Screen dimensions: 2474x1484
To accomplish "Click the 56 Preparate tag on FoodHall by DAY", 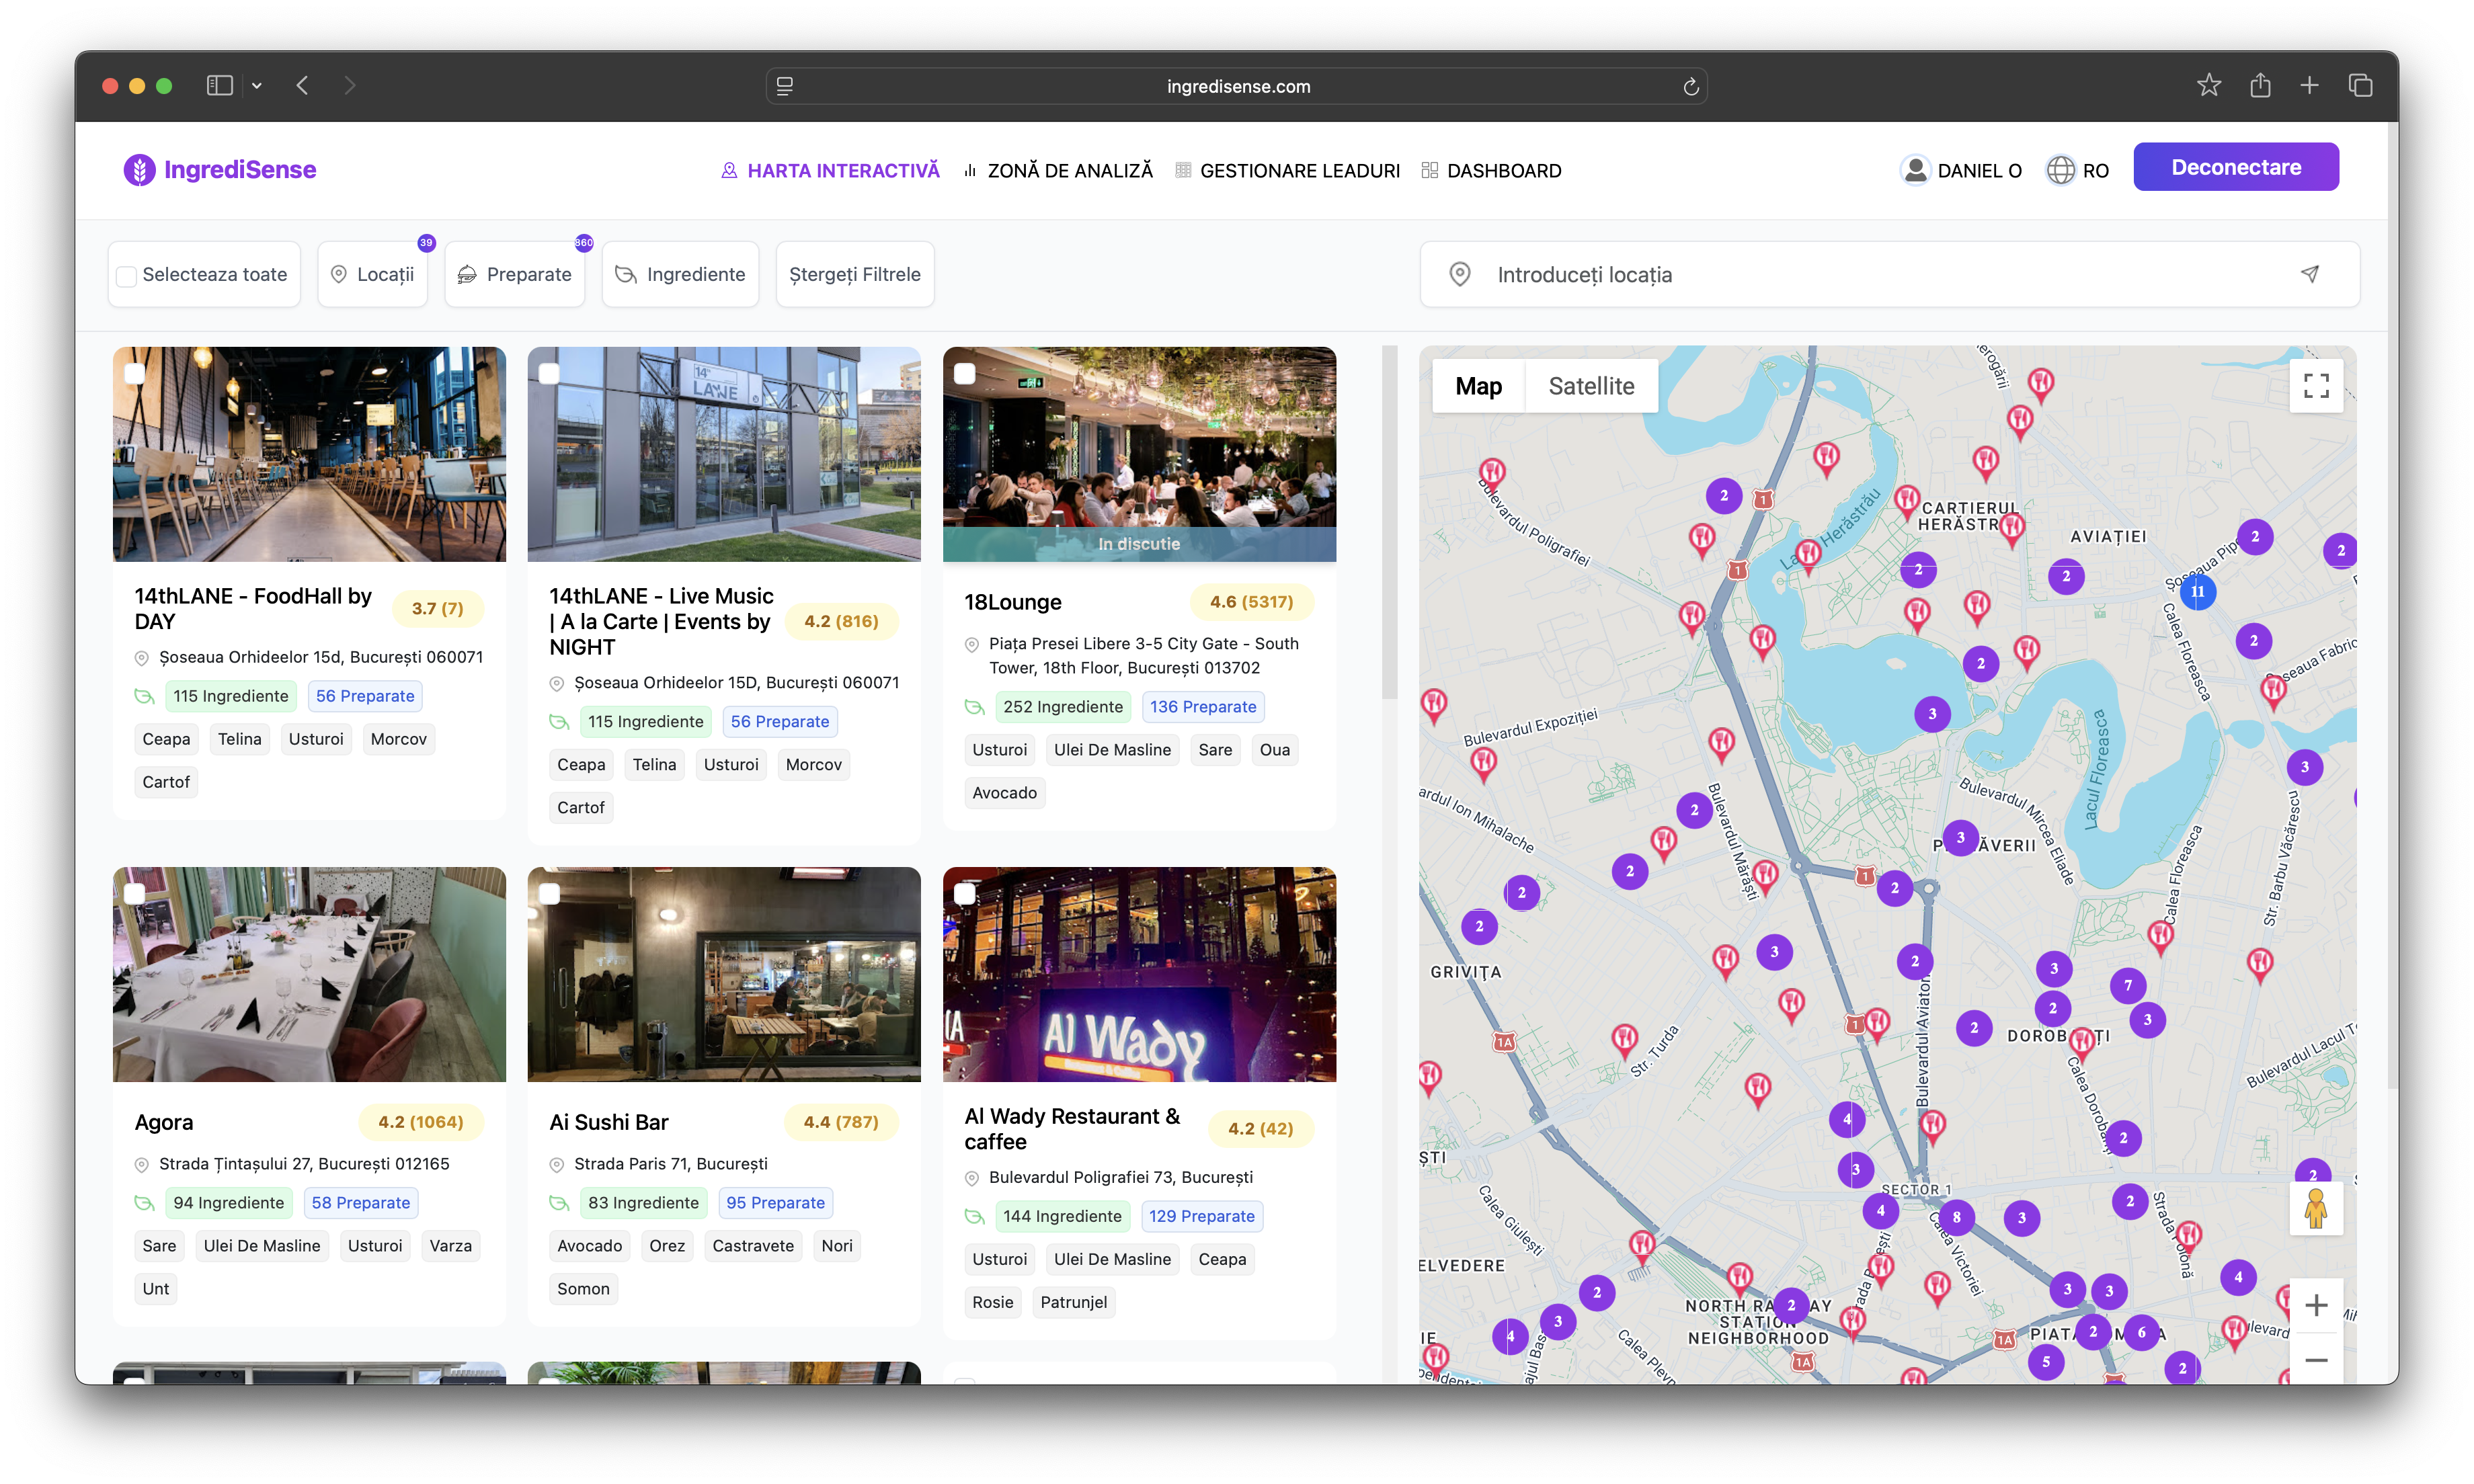I will point(365,696).
